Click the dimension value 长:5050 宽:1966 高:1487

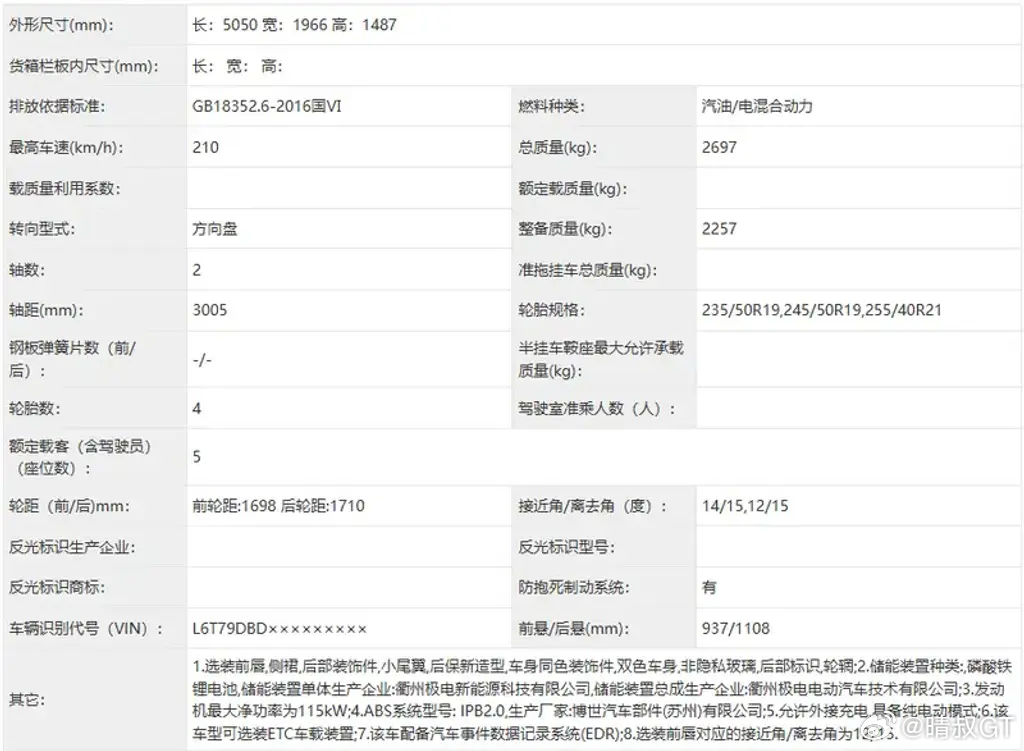coord(294,25)
